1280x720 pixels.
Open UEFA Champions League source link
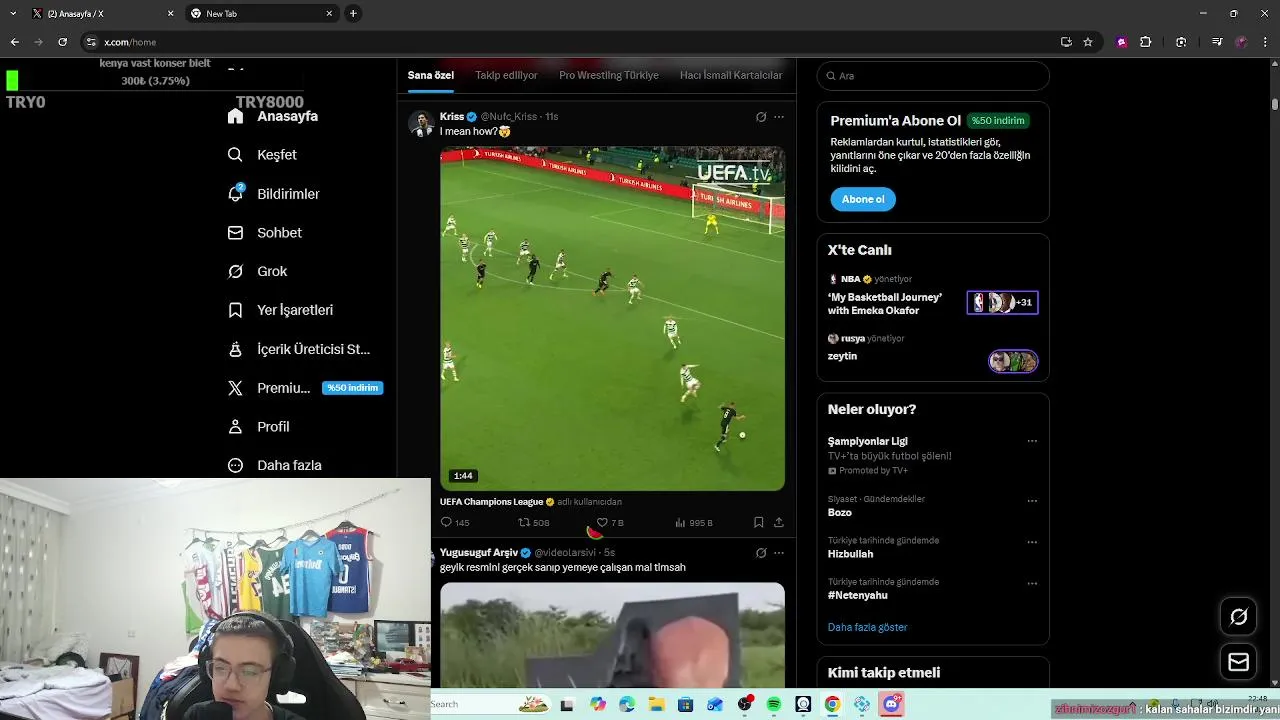point(491,502)
